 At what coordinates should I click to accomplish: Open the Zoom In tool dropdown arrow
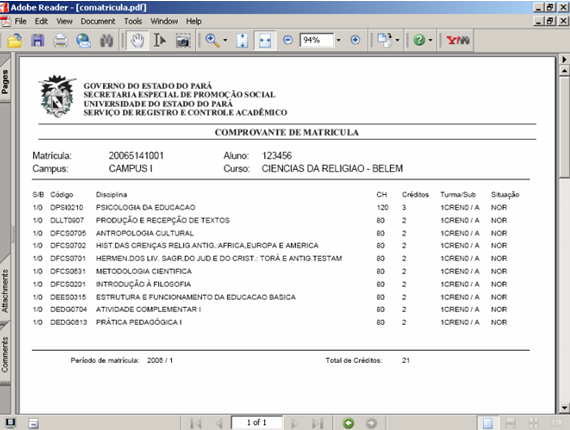(225, 40)
